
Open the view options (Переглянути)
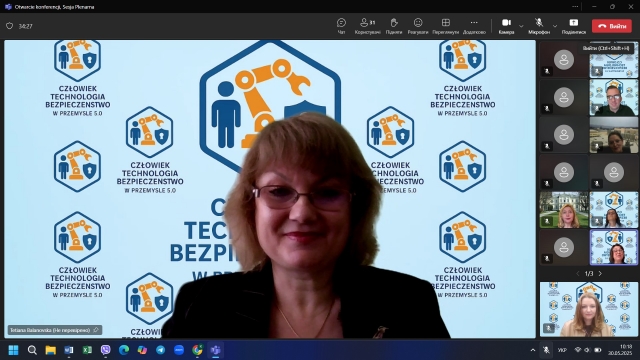[446, 26]
